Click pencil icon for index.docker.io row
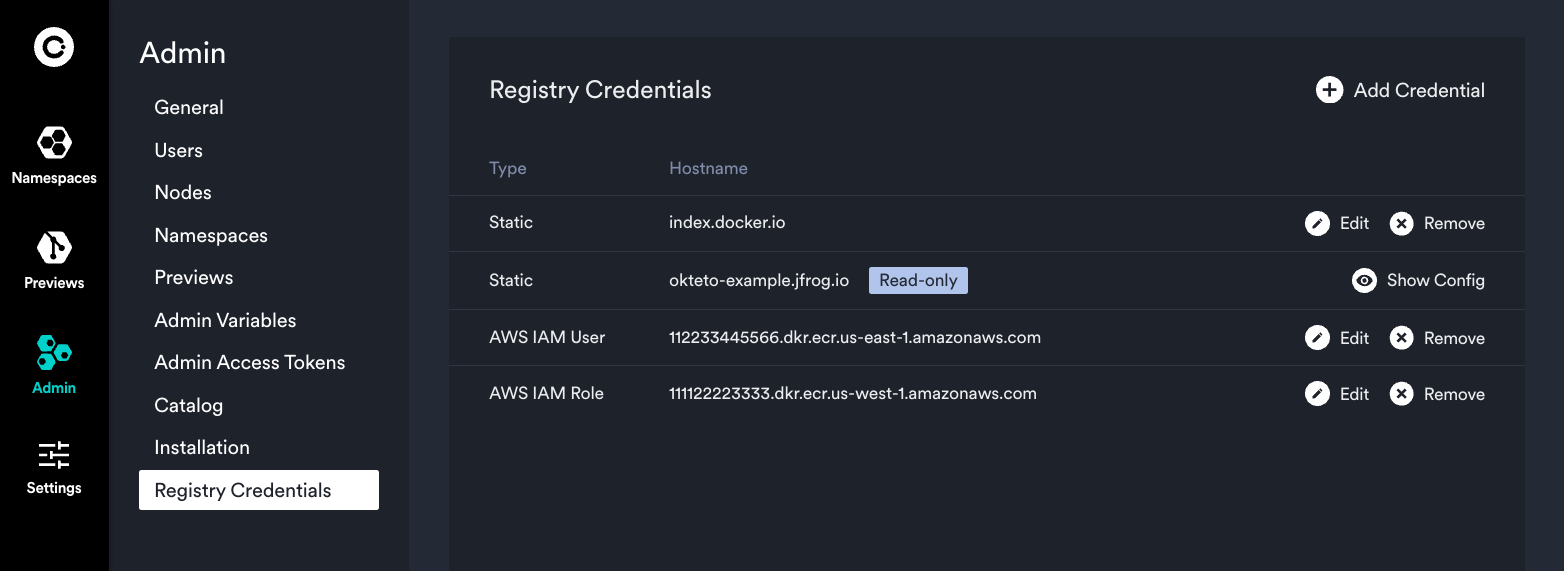The width and height of the screenshot is (1564, 571). (1317, 223)
